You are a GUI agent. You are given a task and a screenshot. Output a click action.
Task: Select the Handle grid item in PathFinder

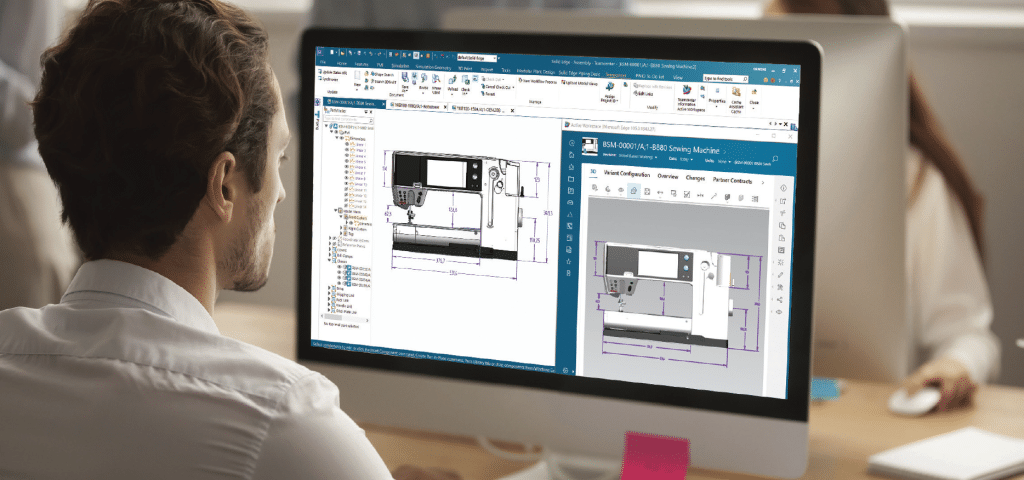(x=344, y=306)
